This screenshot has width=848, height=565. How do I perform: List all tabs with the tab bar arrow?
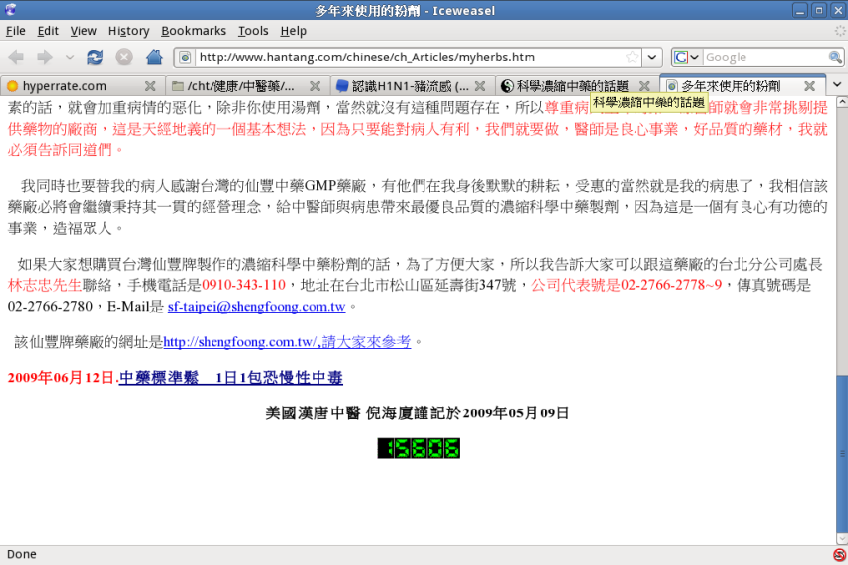click(x=837, y=86)
